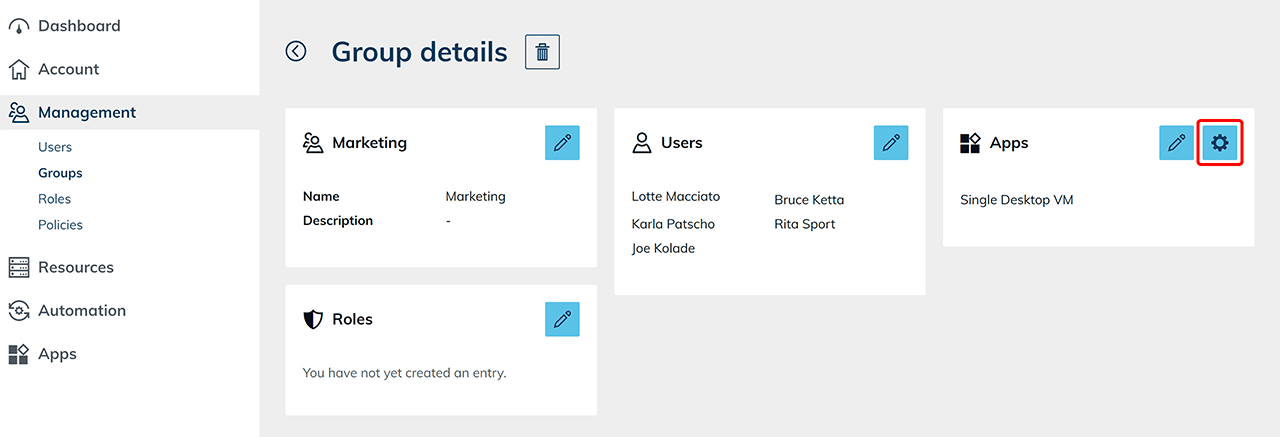Open the Apps section in sidebar
The width and height of the screenshot is (1280, 437).
click(57, 354)
